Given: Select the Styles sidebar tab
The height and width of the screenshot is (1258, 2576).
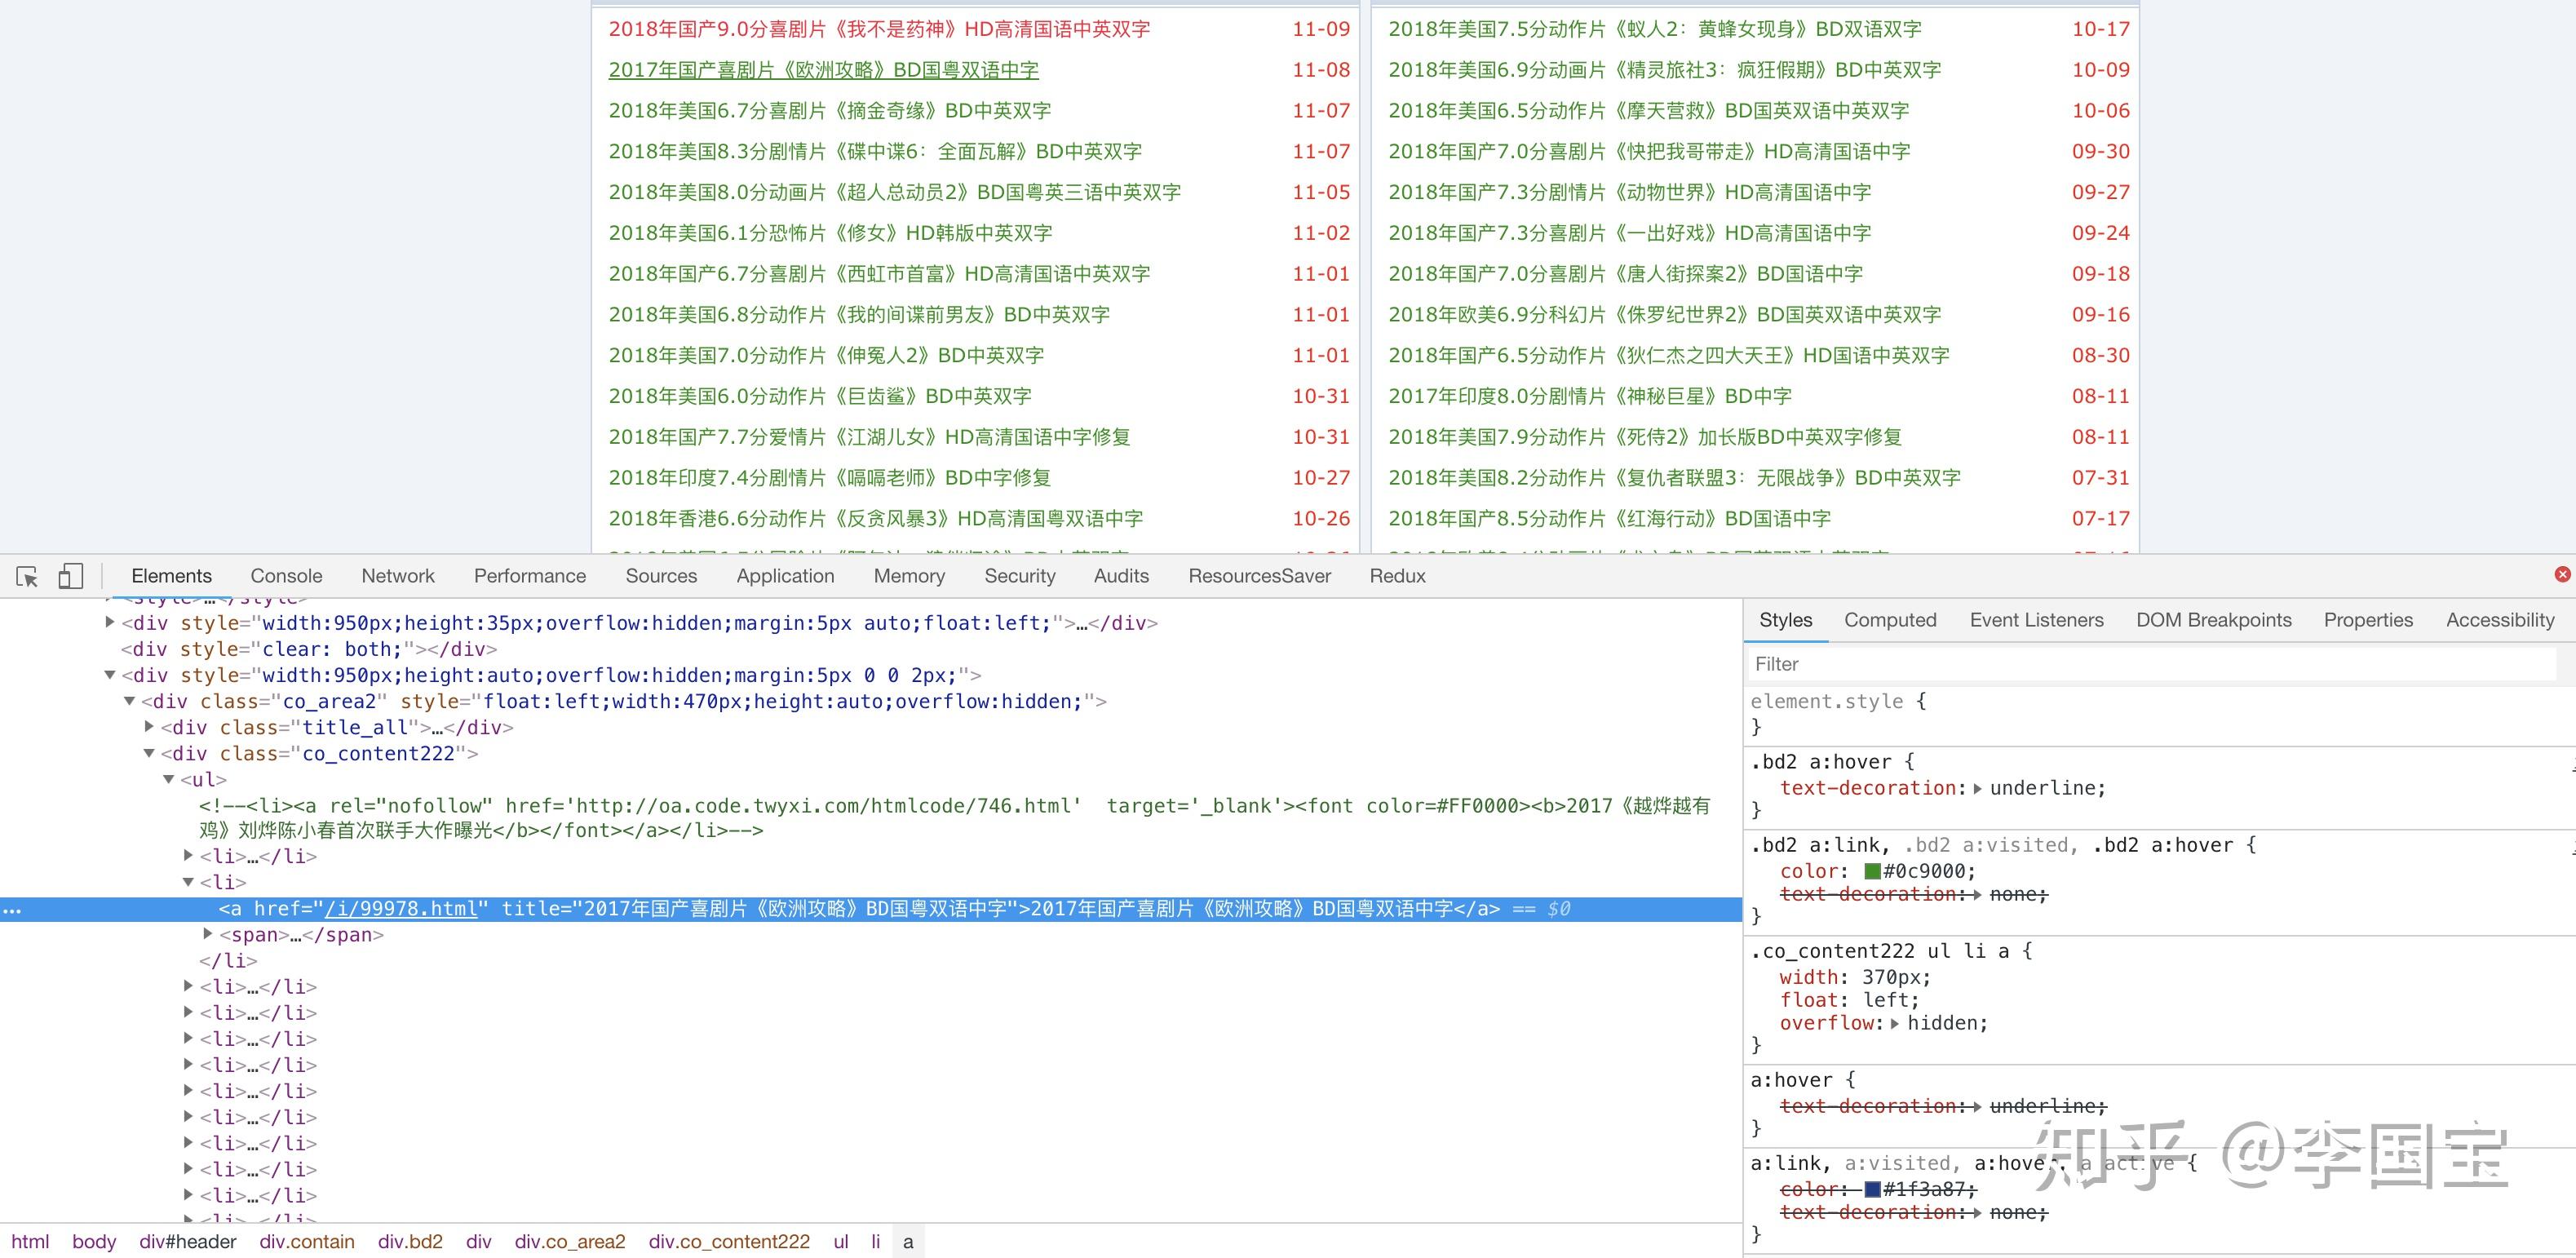Looking at the screenshot, I should [1785, 620].
